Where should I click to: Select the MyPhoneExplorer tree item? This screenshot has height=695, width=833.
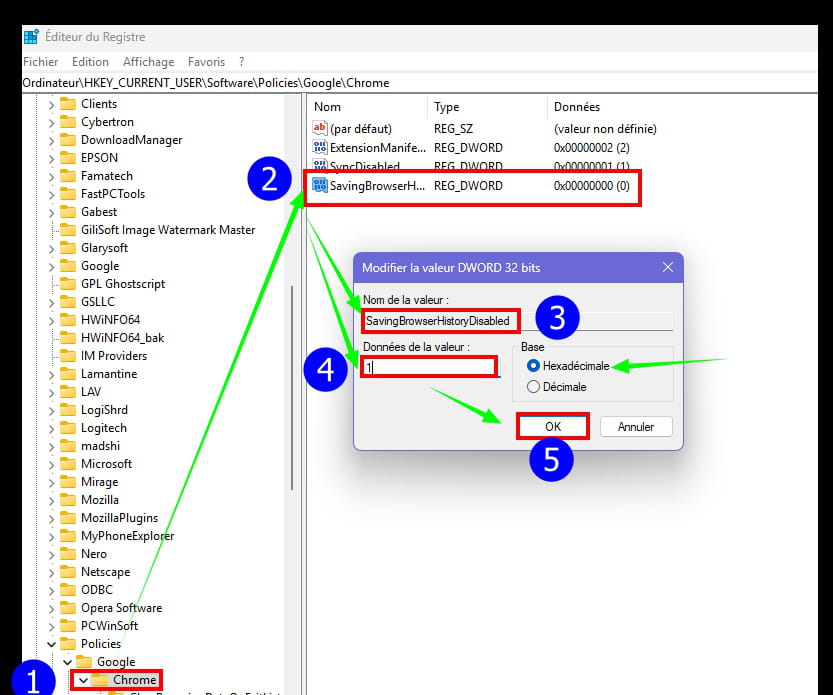(127, 536)
